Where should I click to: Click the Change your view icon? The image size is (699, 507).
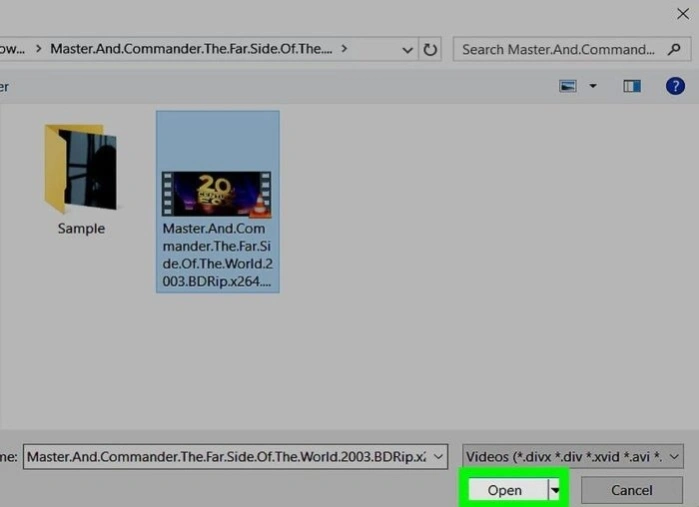coord(568,86)
